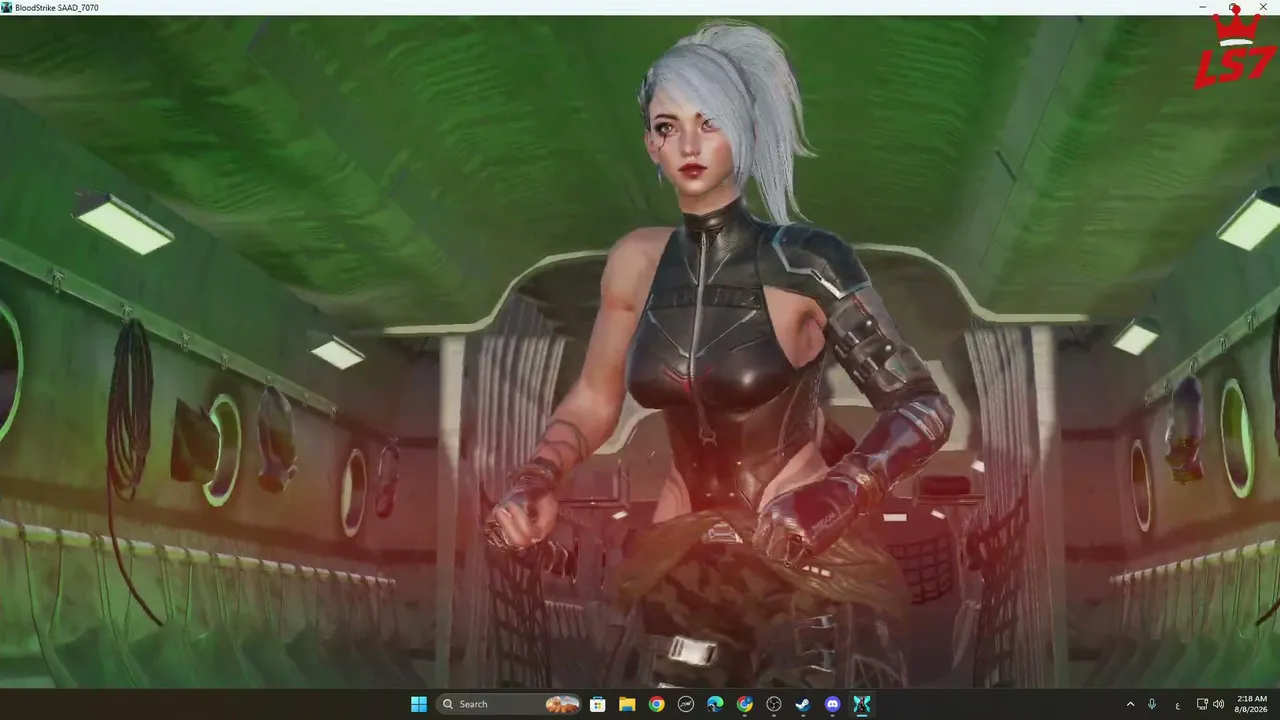Screen dimensions: 1280x720
Task: Expand the hidden system tray icons
Action: (1131, 704)
